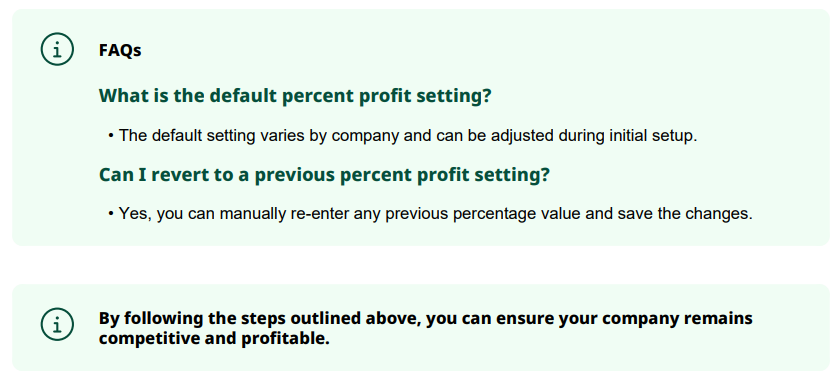Click the word 'adjusted' in first answer
This screenshot has height=378, width=839.
522,136
